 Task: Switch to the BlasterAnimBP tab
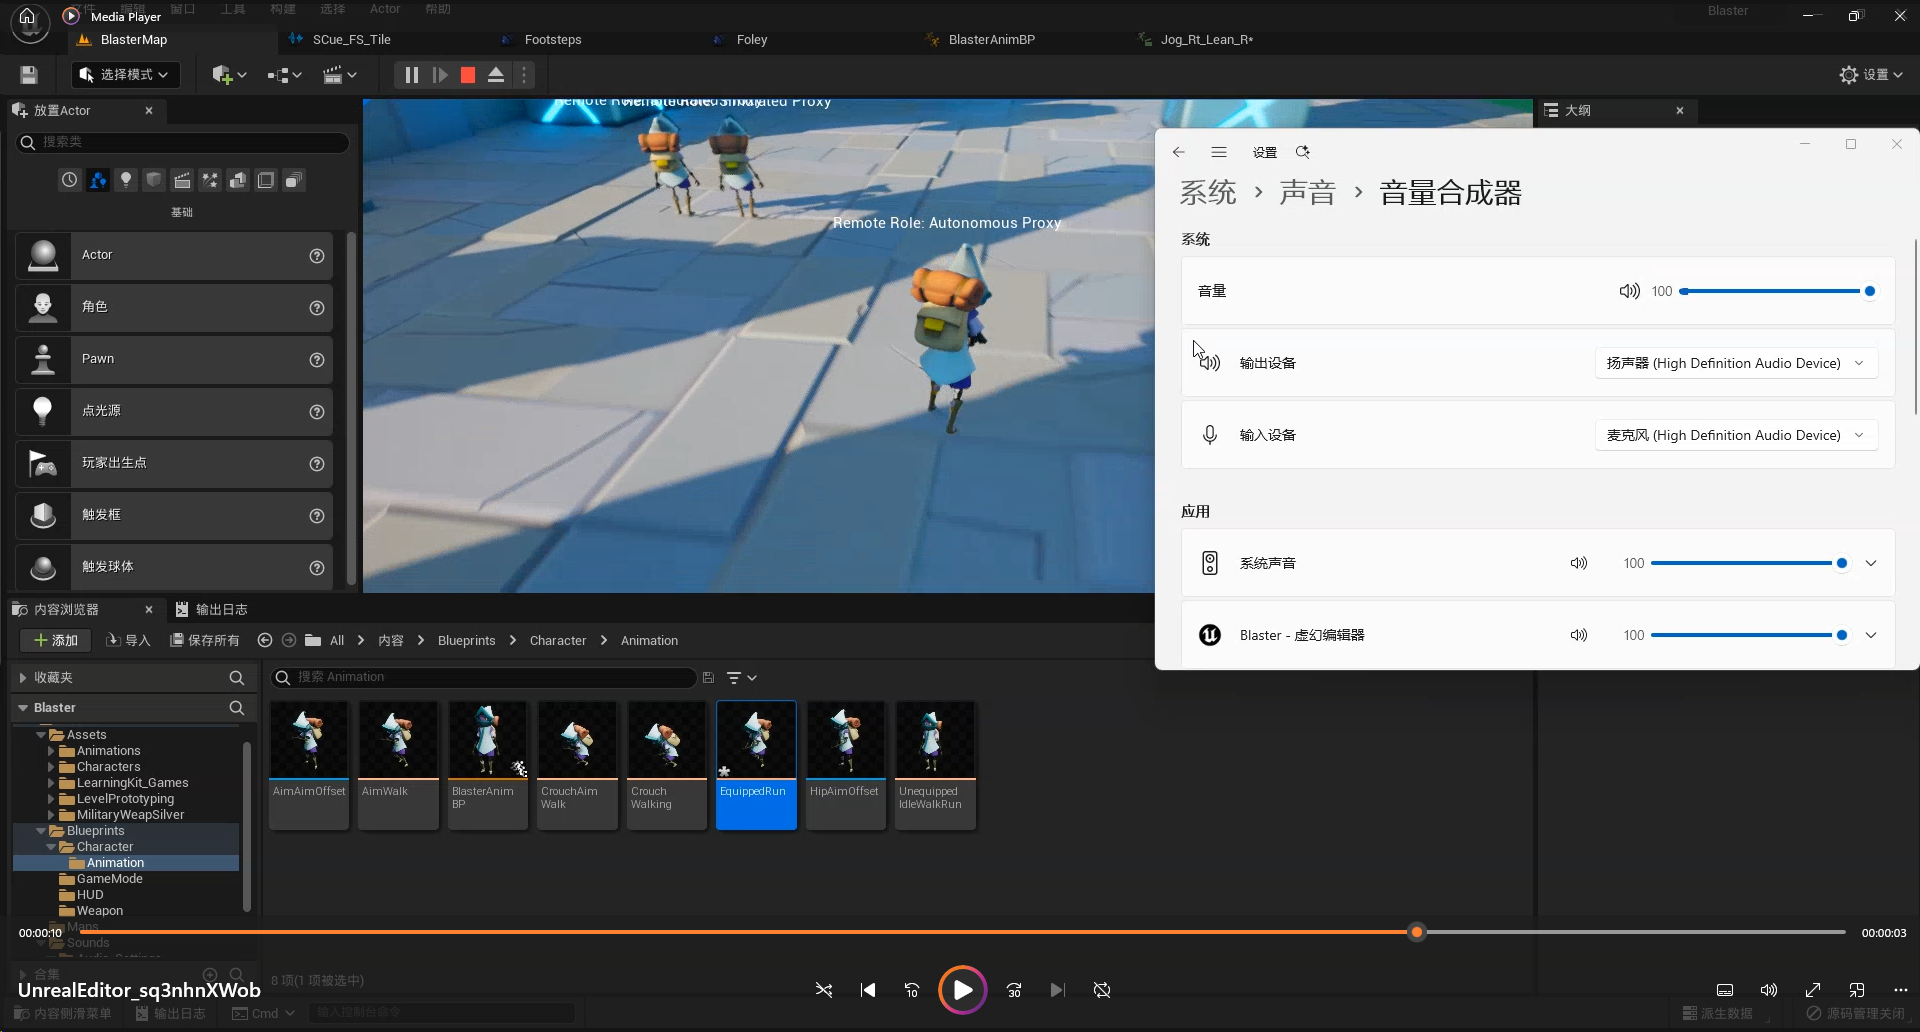[991, 40]
